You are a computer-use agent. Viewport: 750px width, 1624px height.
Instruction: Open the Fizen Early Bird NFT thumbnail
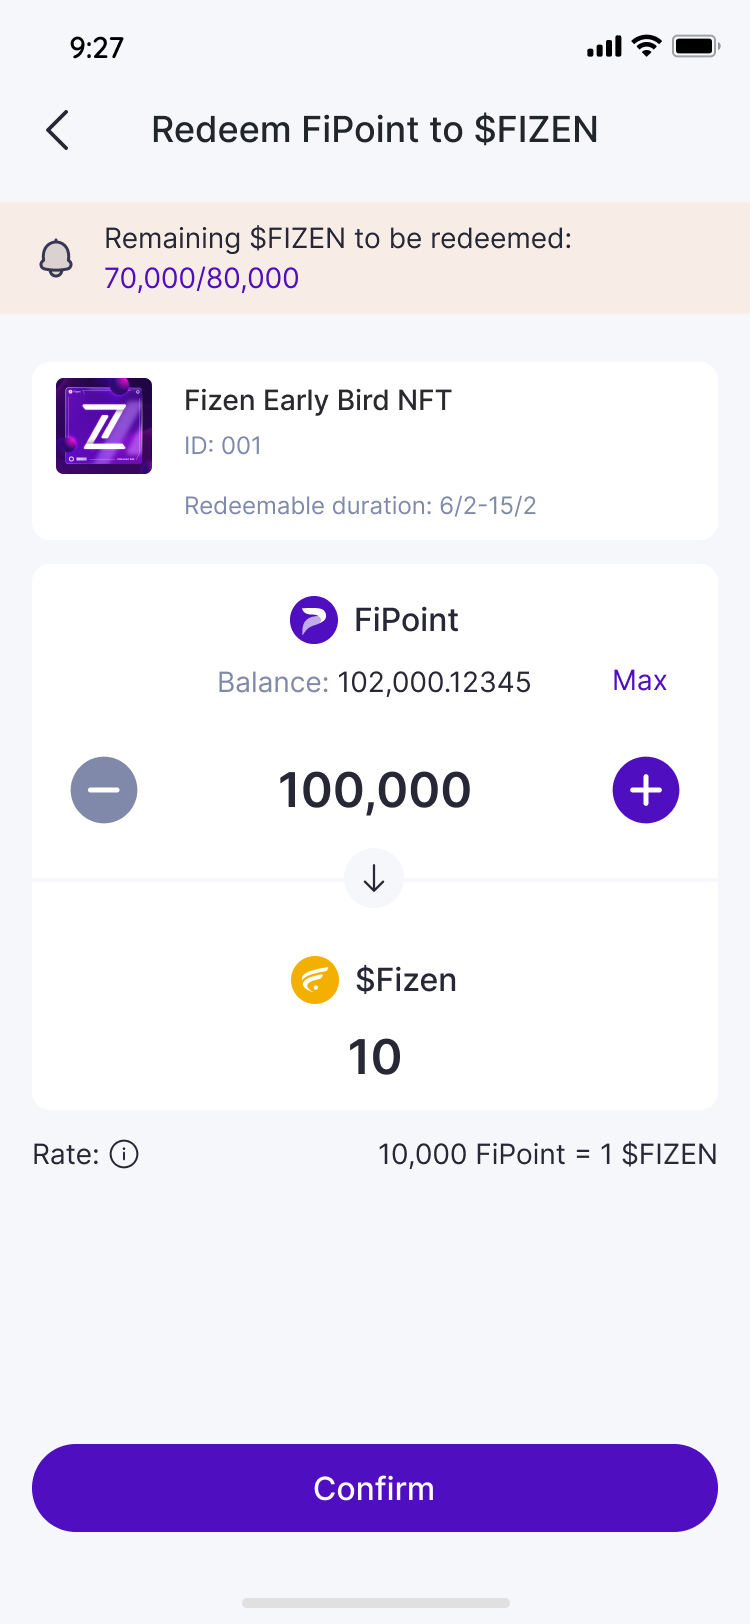(x=104, y=426)
